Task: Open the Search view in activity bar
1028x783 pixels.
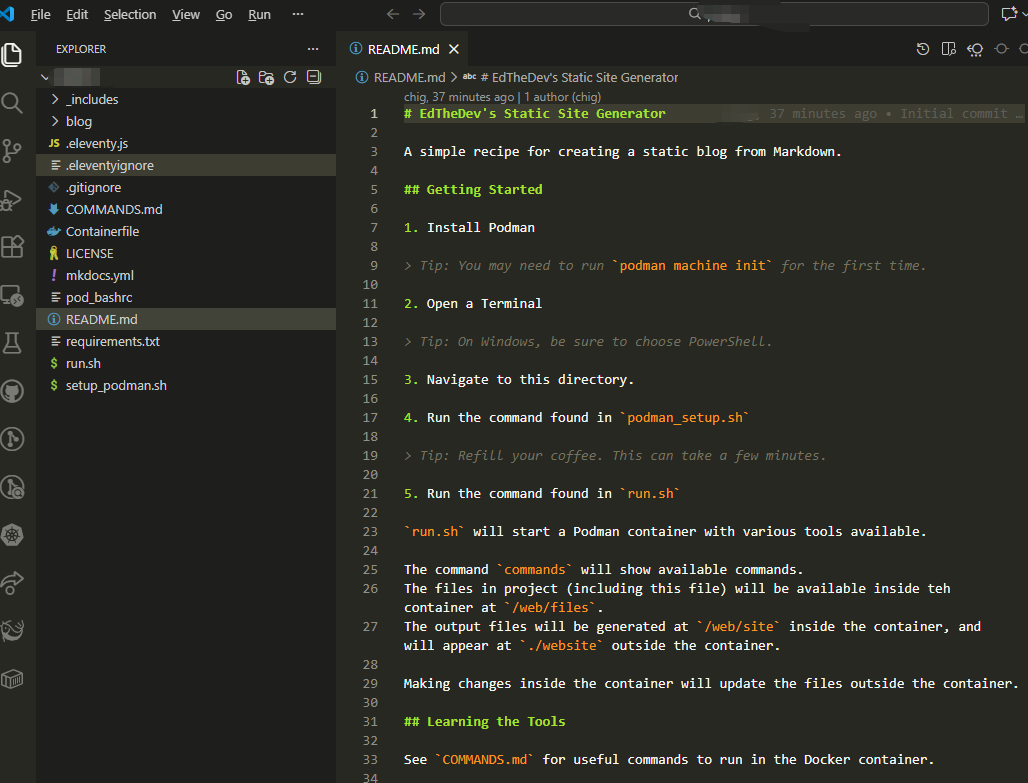Action: tap(12, 102)
